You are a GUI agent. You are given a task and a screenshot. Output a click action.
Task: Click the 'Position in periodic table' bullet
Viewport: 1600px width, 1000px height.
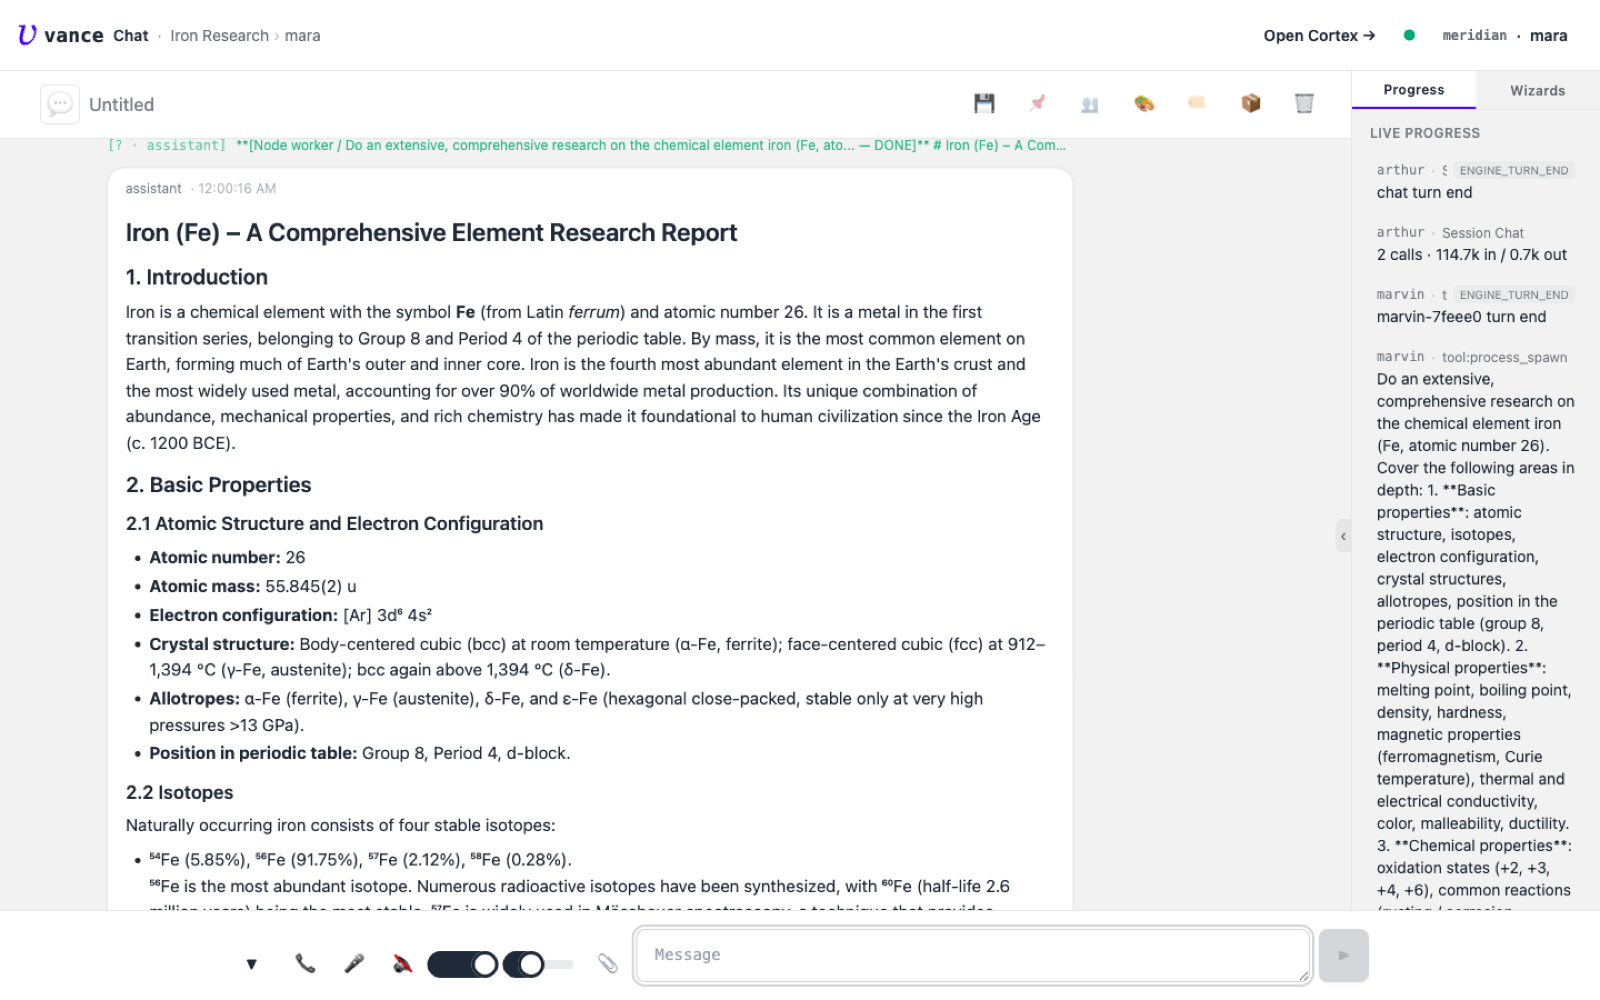(x=360, y=753)
